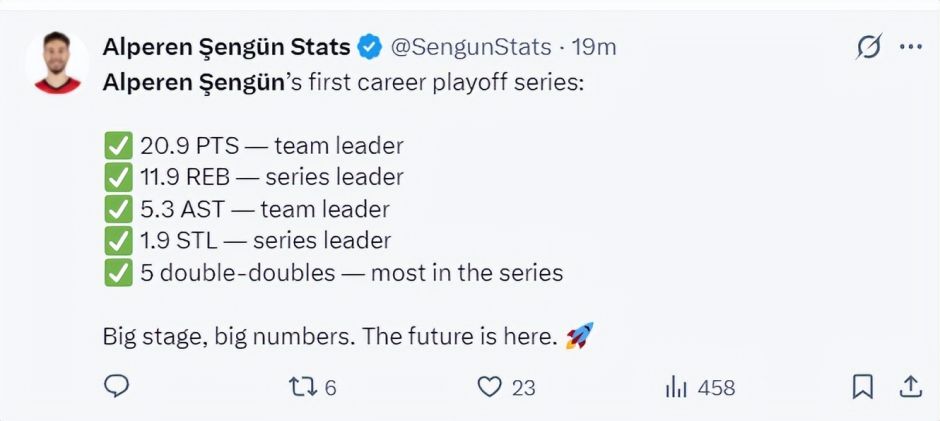Open view analytics bar-chart icon
940x421 pixels.
click(676, 387)
